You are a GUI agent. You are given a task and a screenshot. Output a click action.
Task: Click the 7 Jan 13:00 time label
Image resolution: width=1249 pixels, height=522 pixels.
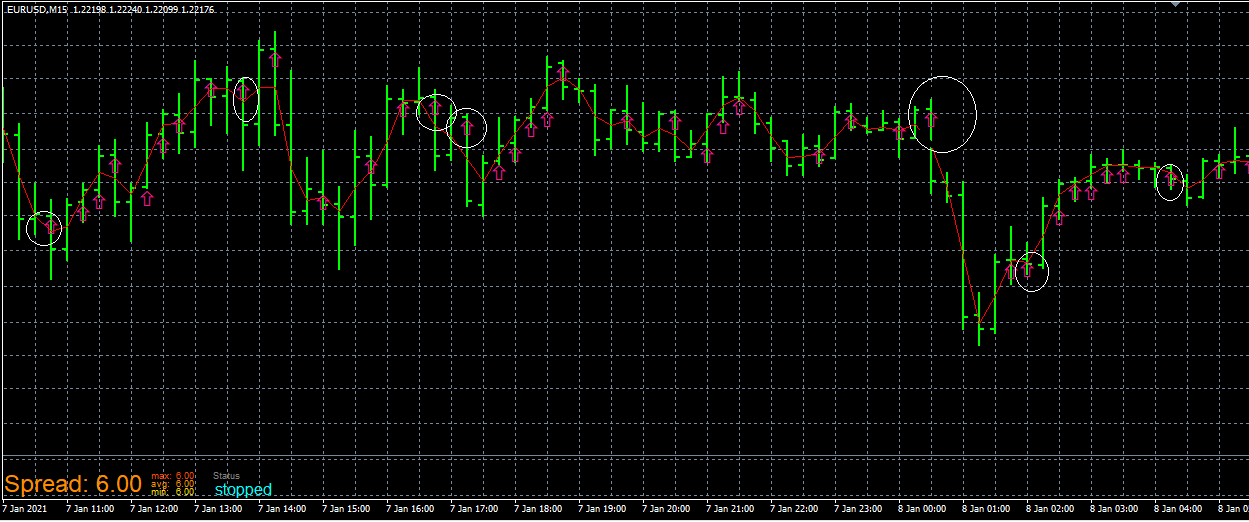coord(218,509)
